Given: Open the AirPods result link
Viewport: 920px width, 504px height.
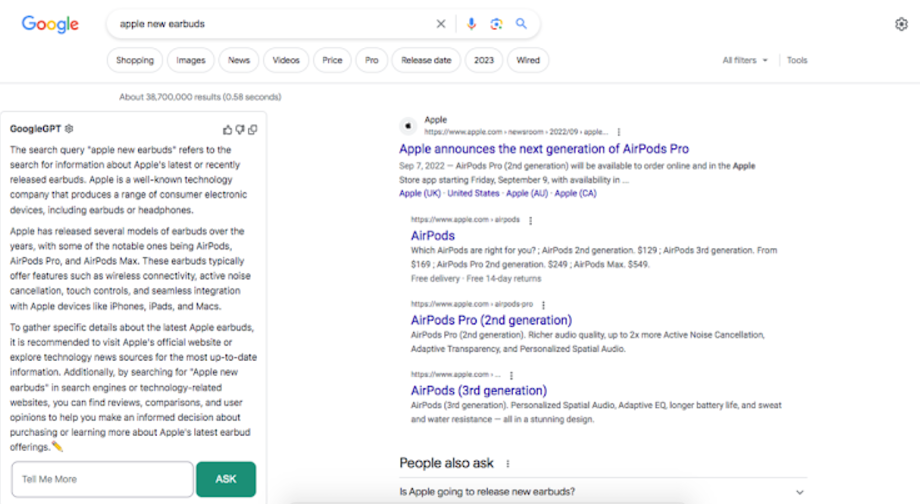Looking at the screenshot, I should click(x=432, y=235).
